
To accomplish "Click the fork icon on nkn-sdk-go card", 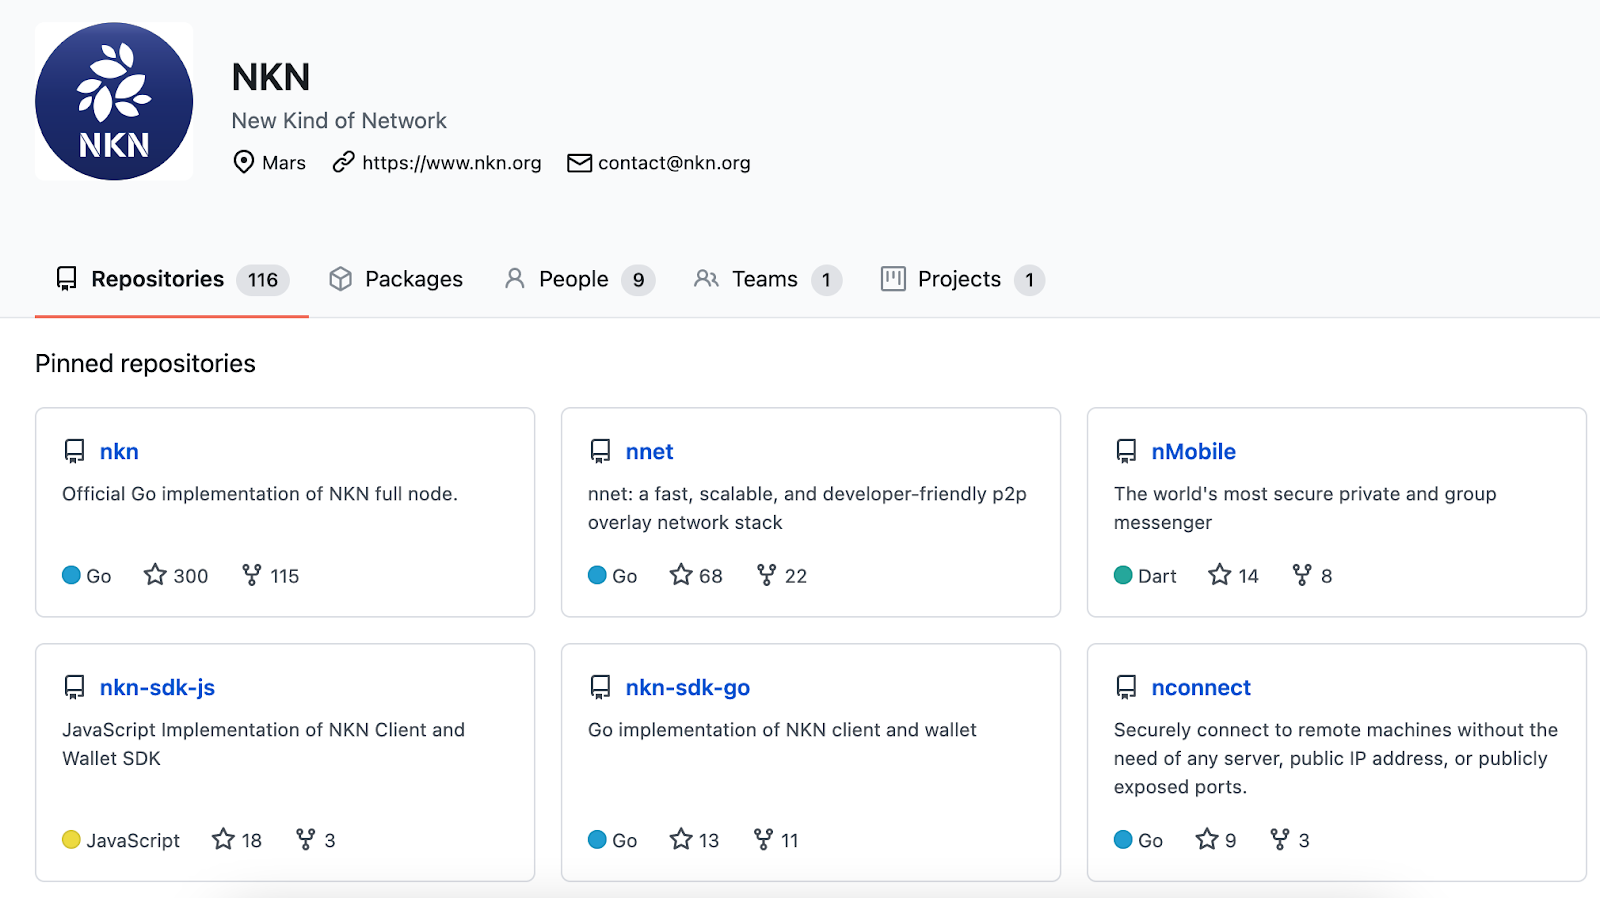I will click(x=764, y=840).
